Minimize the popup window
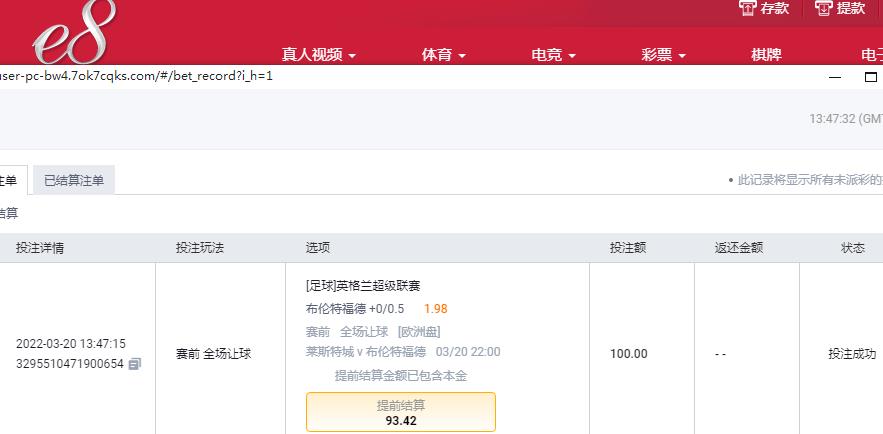 pyautogui.click(x=835, y=77)
